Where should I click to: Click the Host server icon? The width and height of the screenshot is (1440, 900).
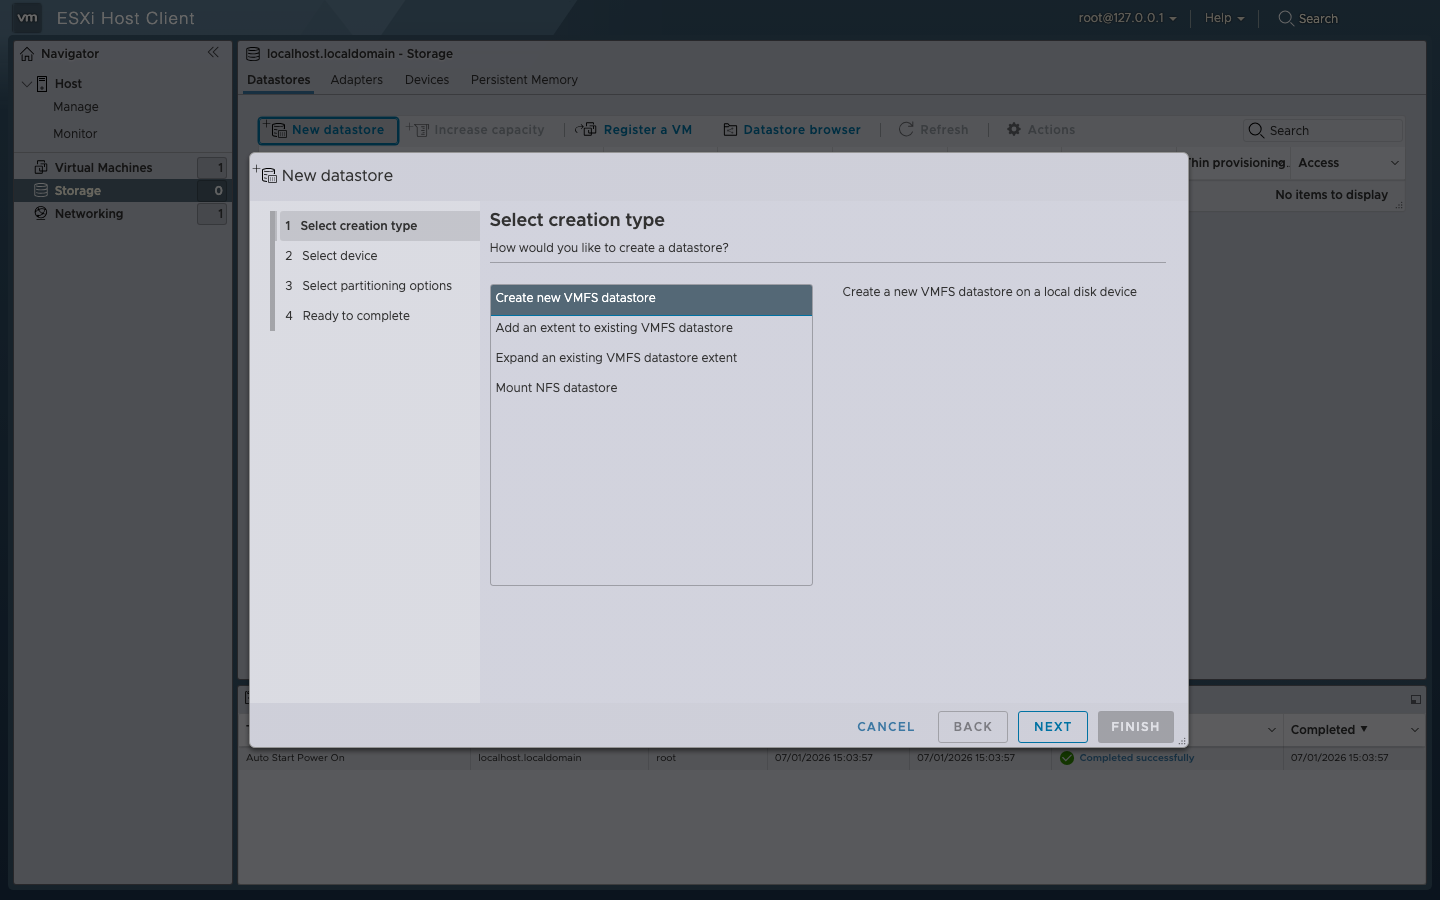42,84
